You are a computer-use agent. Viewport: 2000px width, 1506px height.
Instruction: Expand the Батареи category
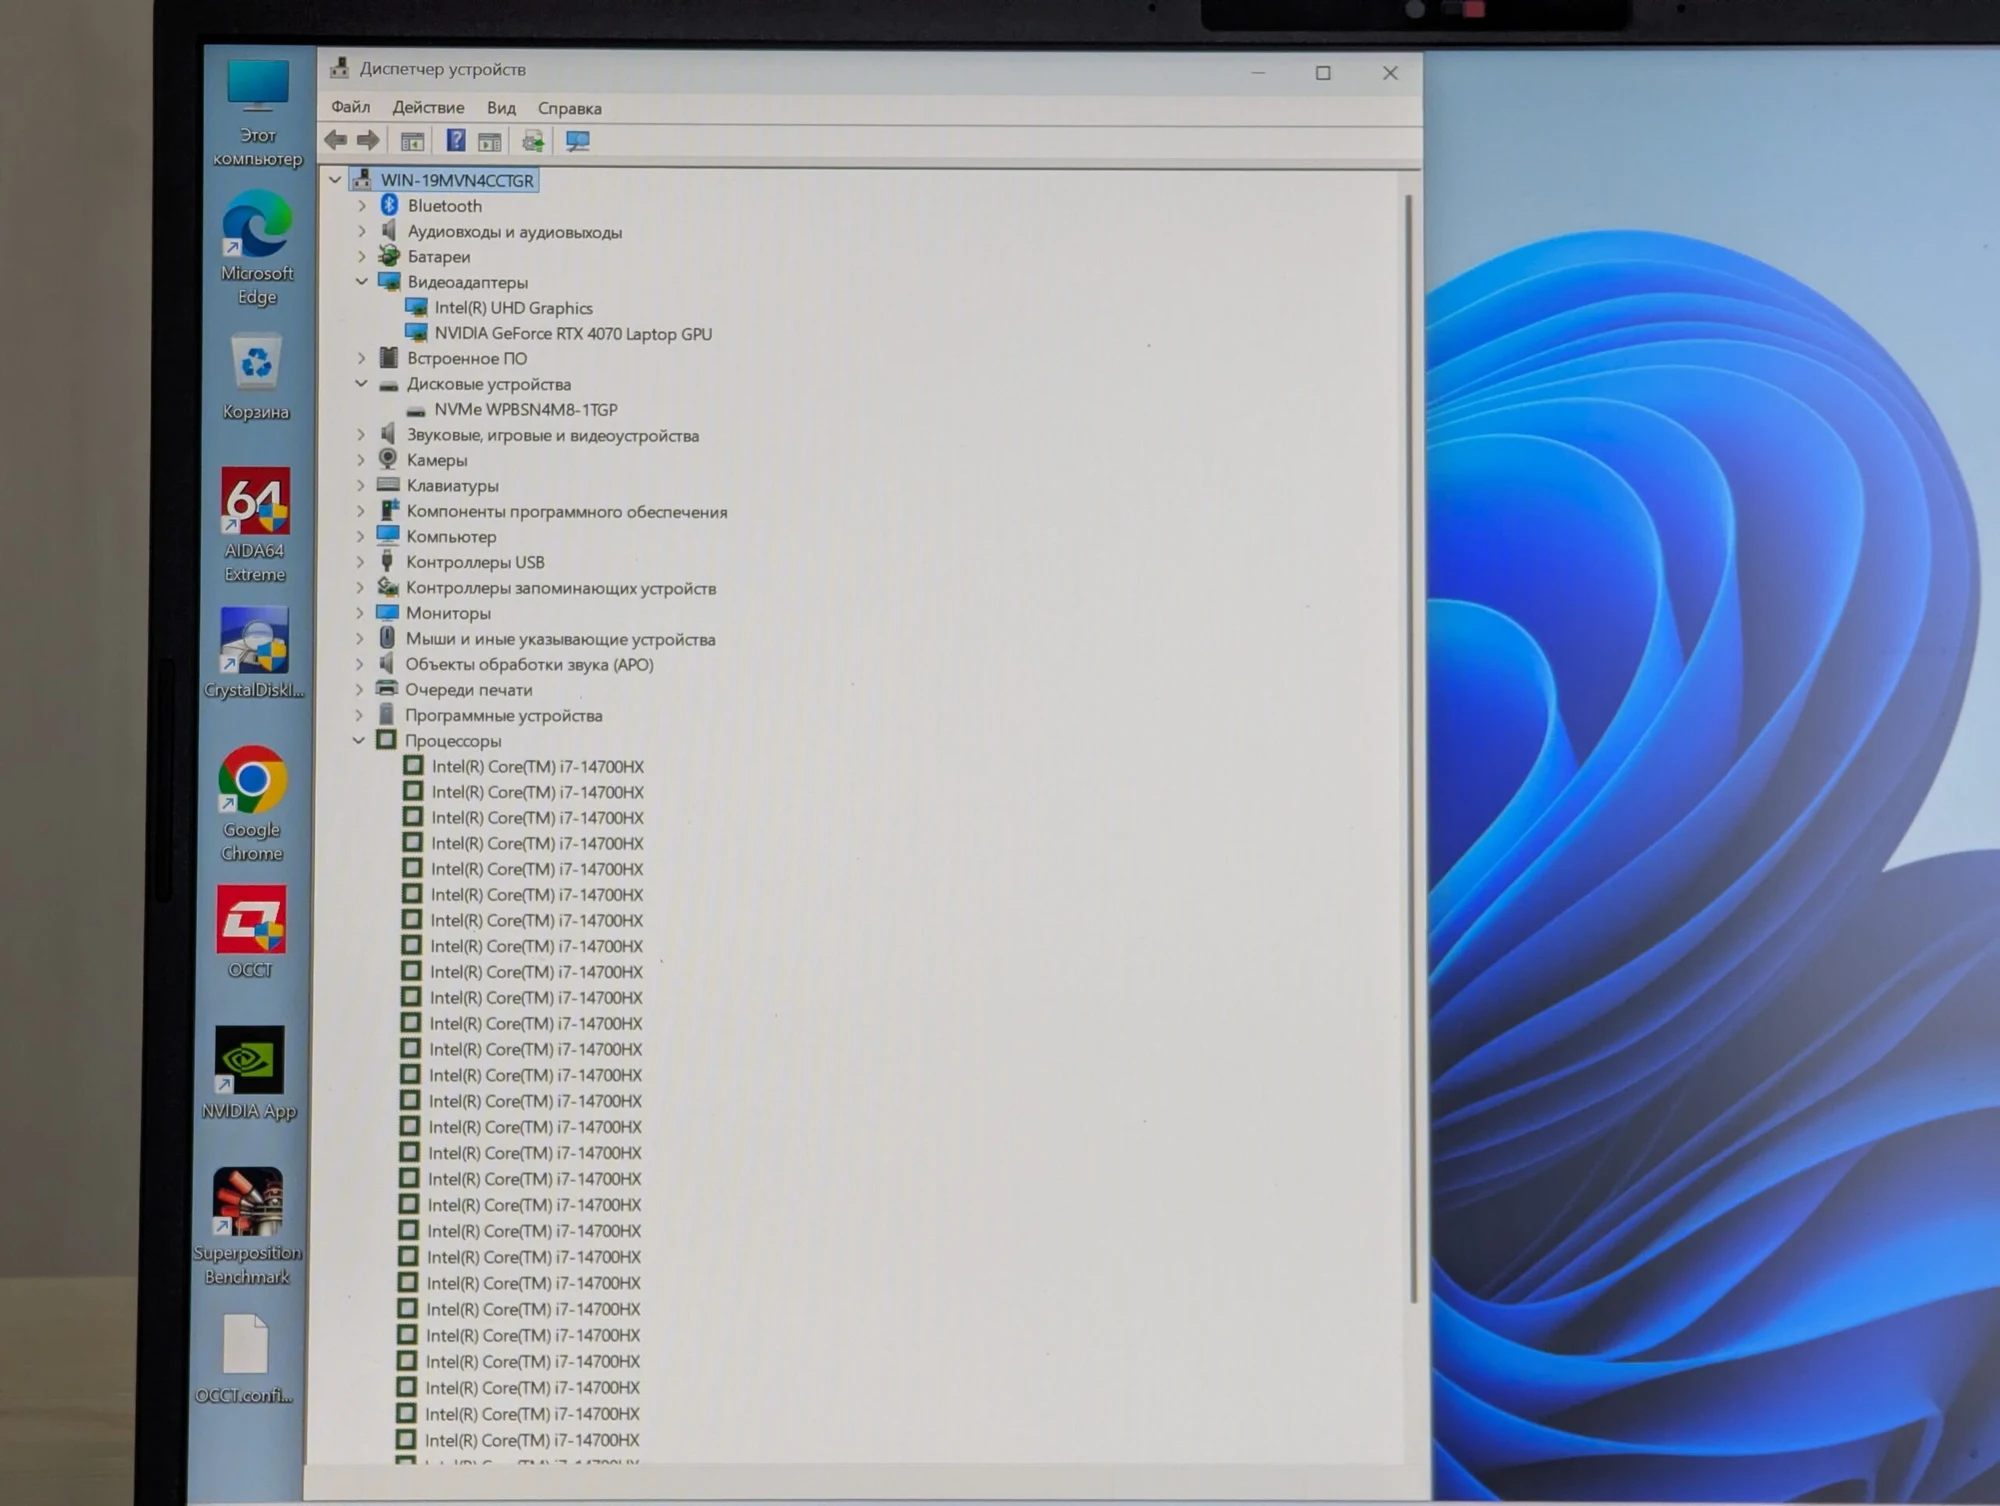(362, 257)
